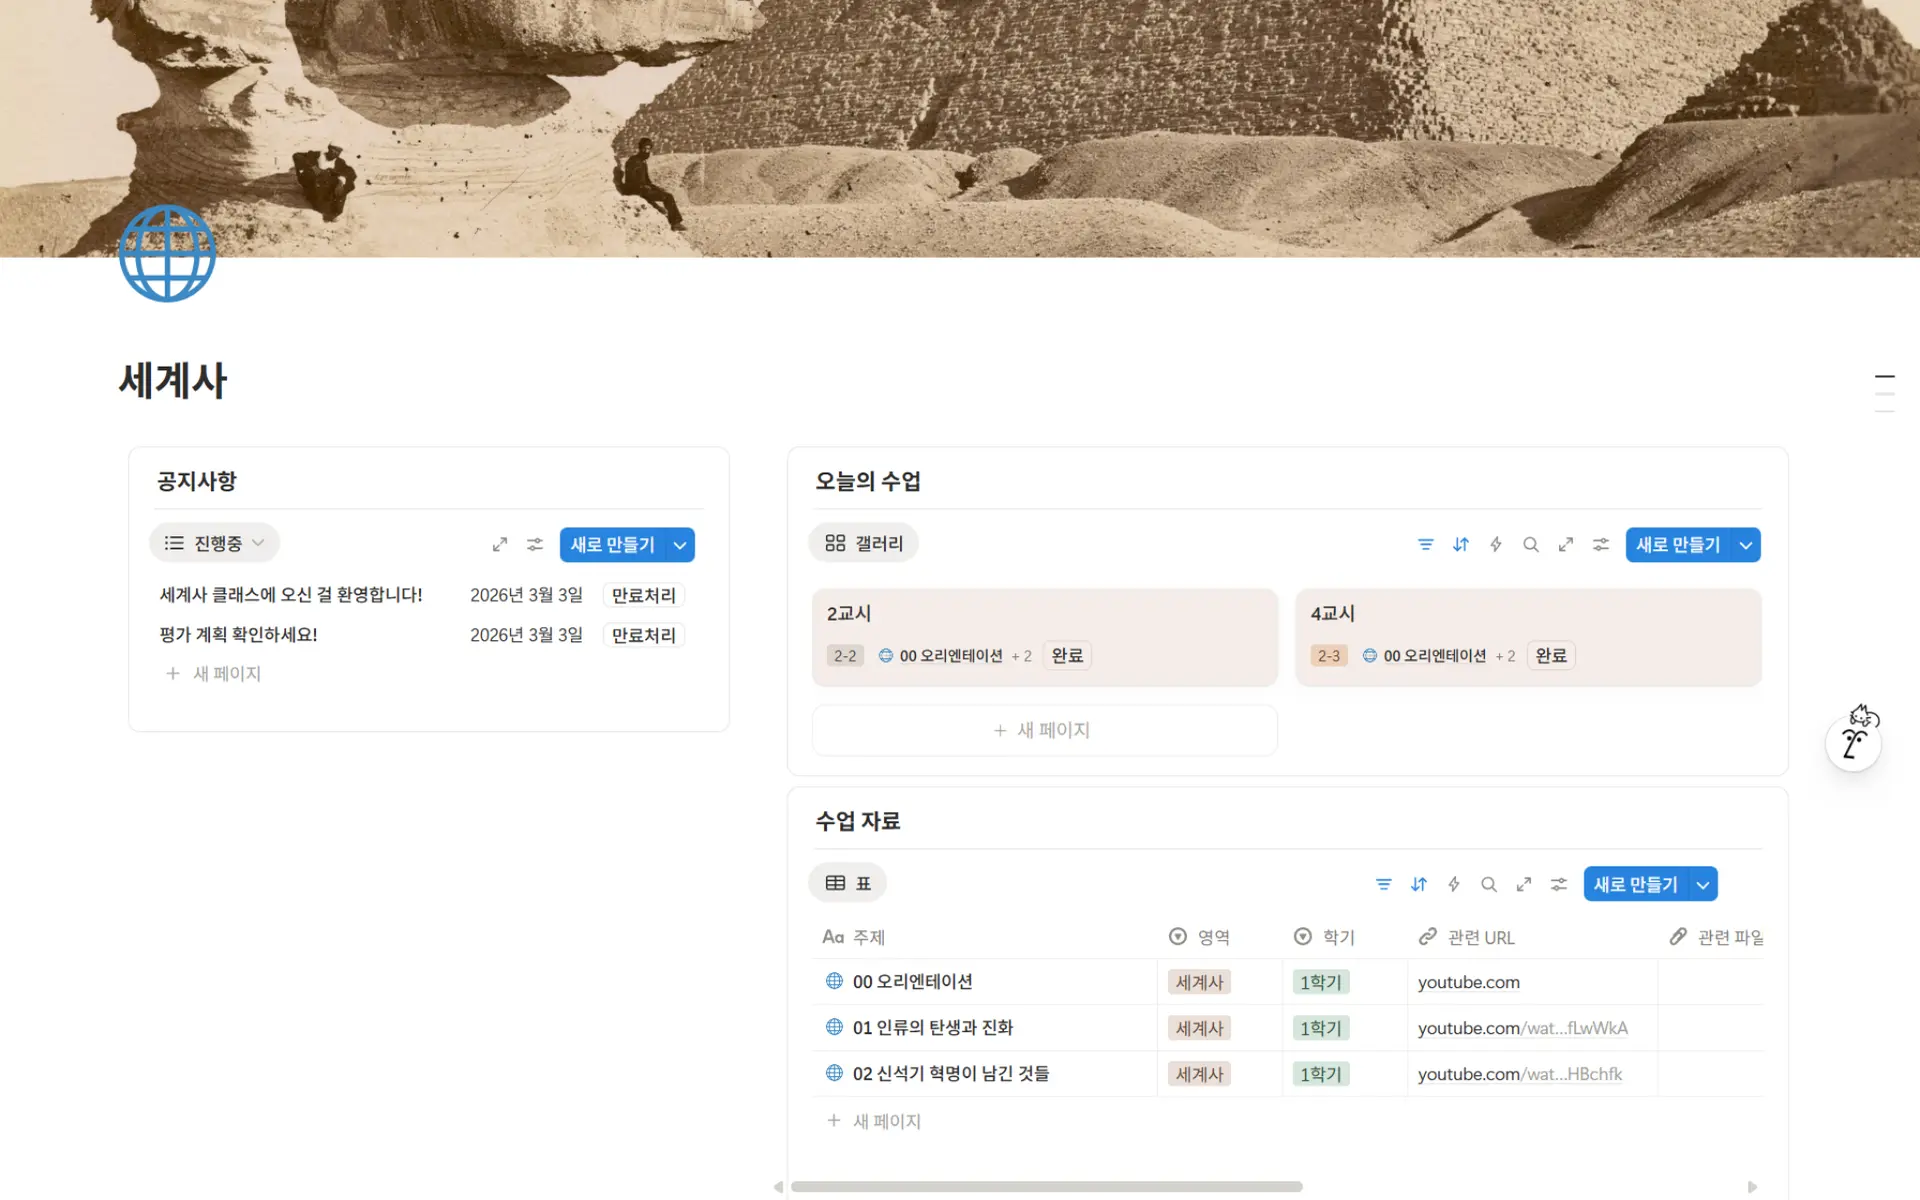Viewport: 1920px width, 1200px height.
Task: Expand the 진행중 view dropdown
Action: coord(214,543)
